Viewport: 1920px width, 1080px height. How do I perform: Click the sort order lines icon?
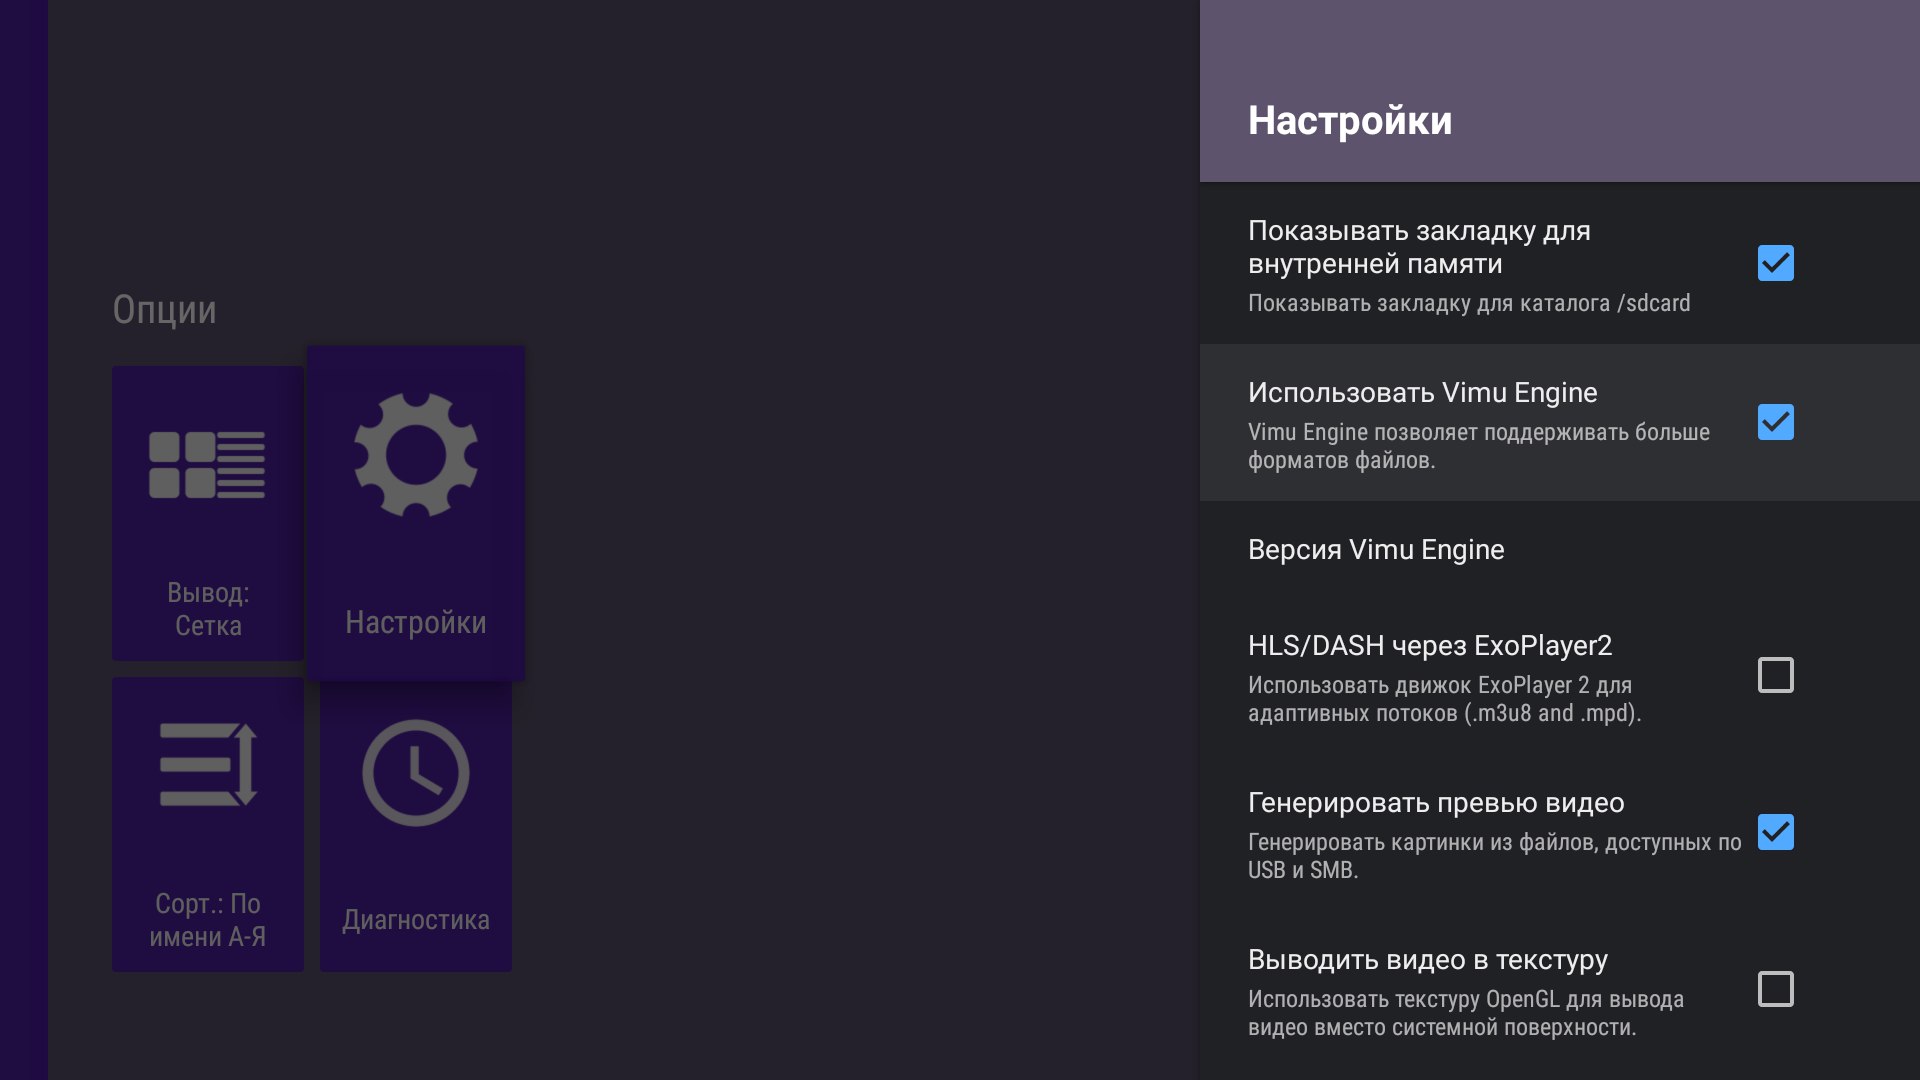point(208,764)
